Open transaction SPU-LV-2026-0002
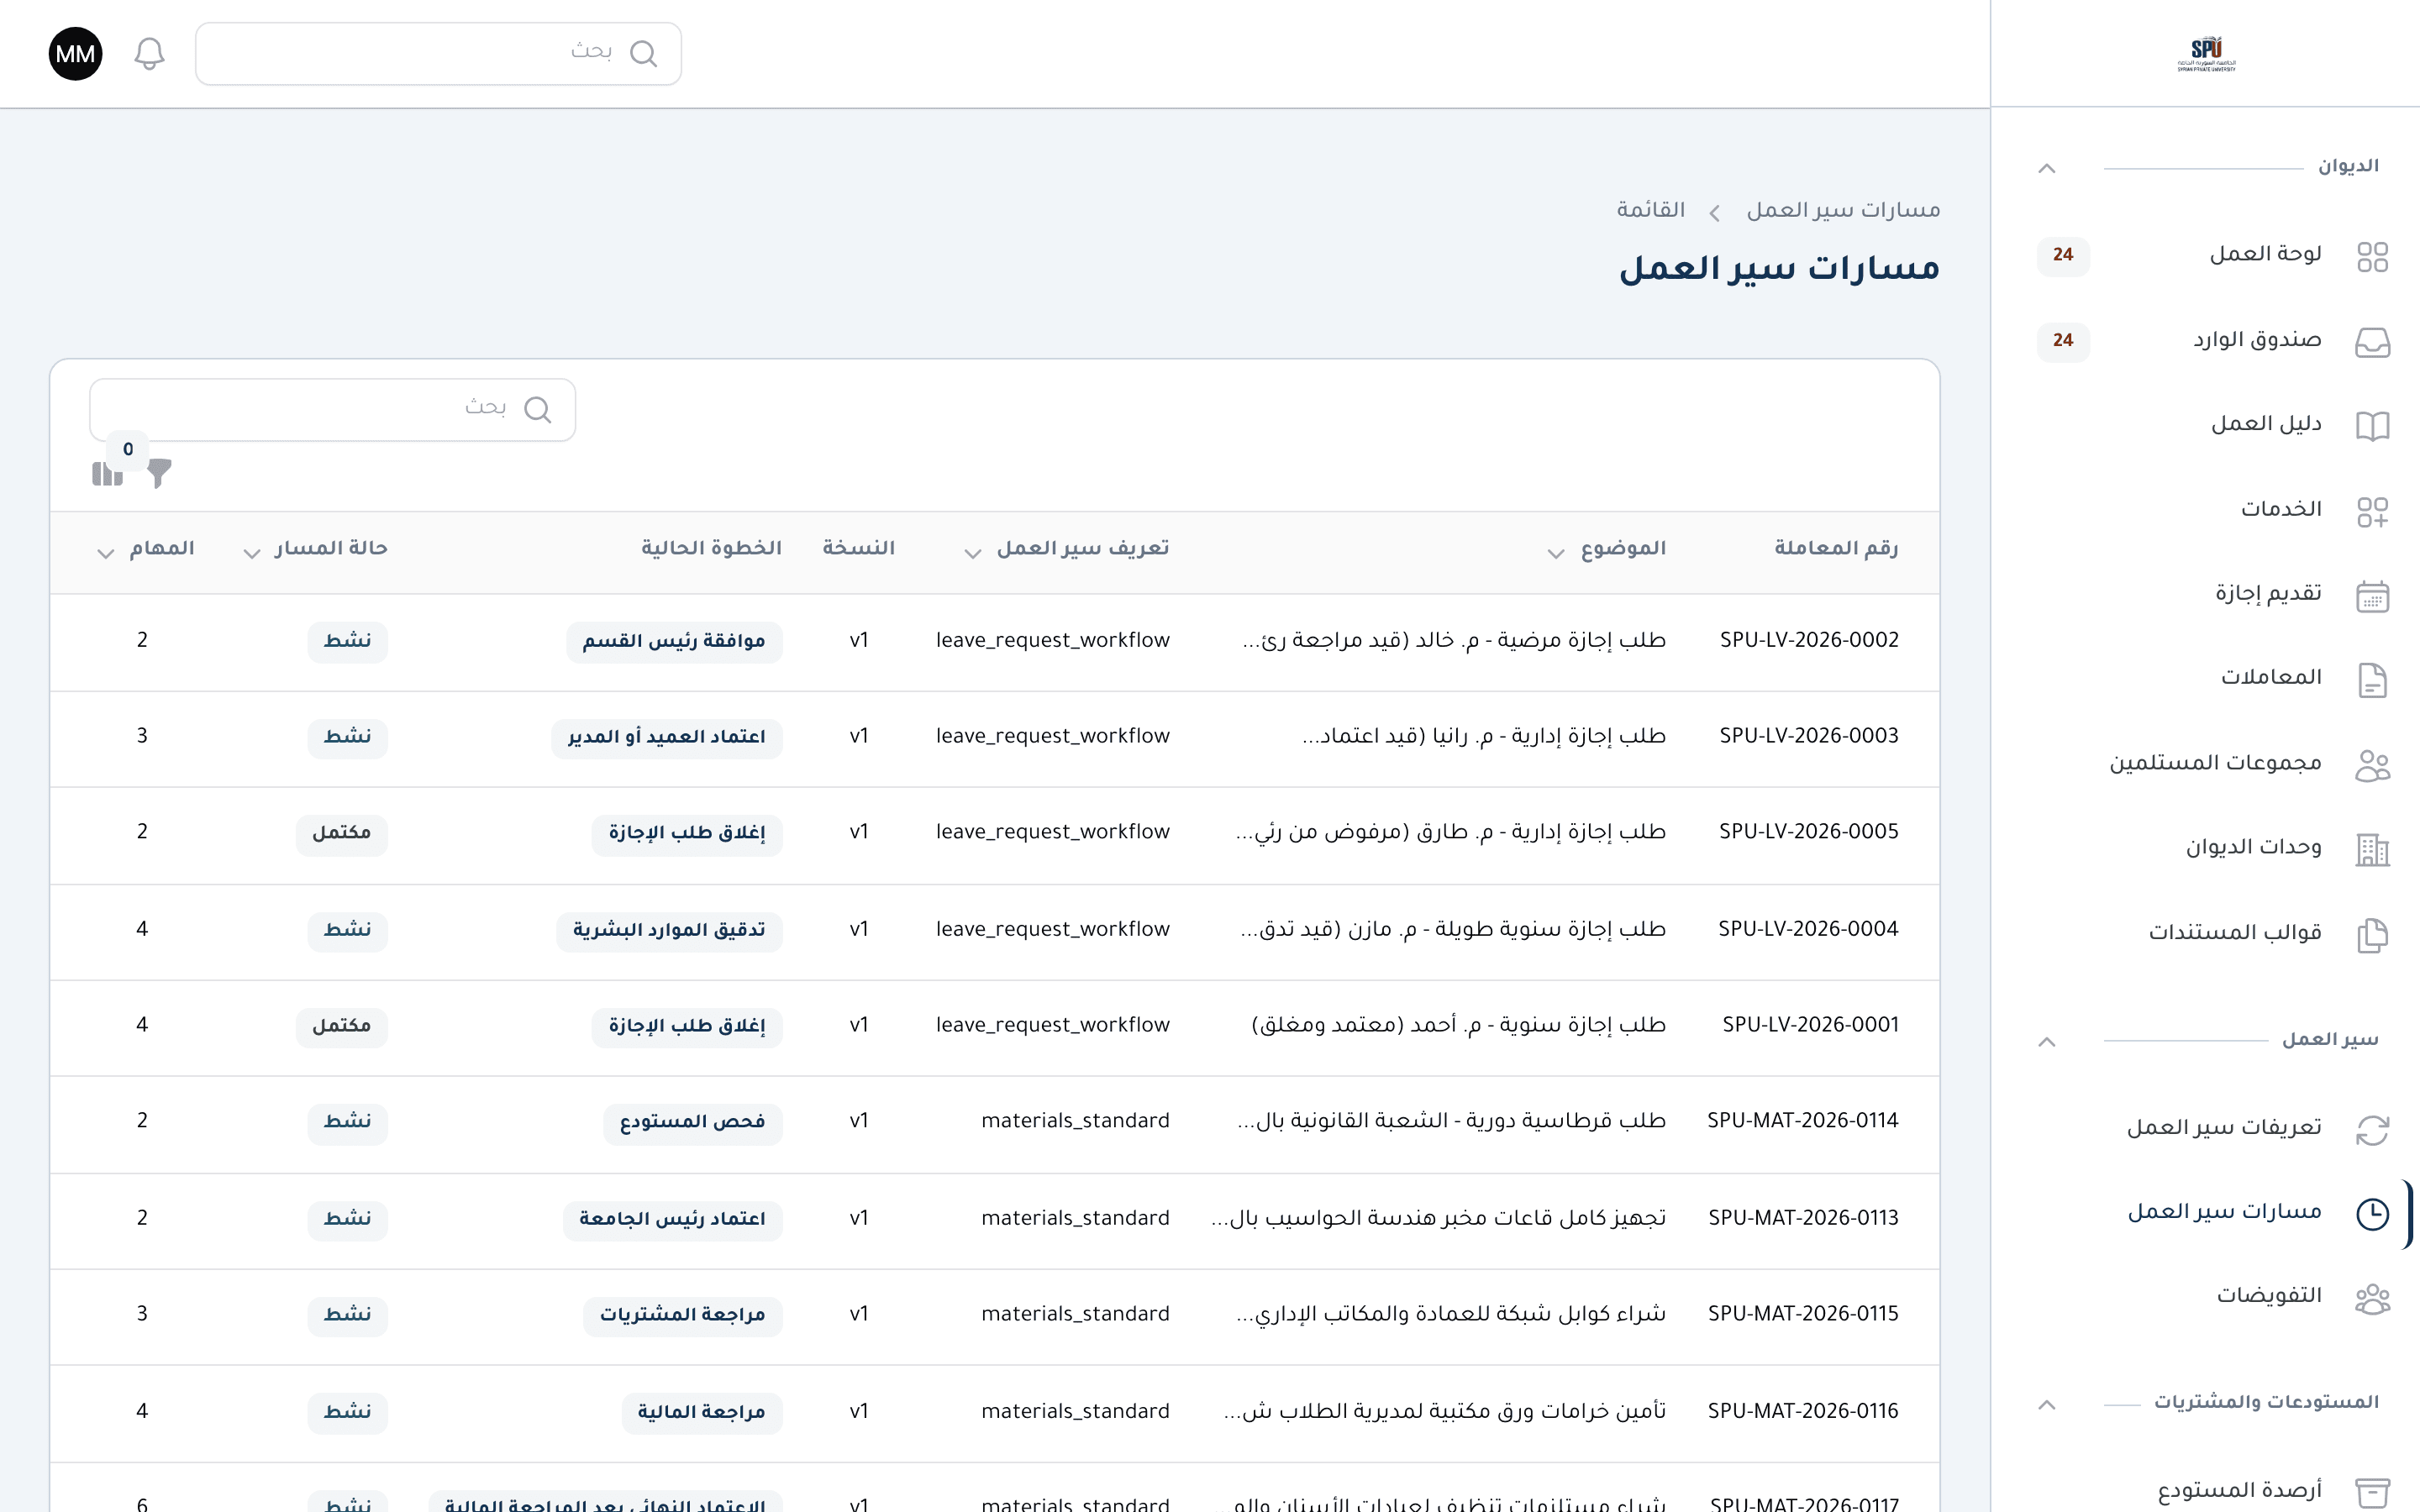Image resolution: width=2420 pixels, height=1512 pixels. click(1808, 640)
